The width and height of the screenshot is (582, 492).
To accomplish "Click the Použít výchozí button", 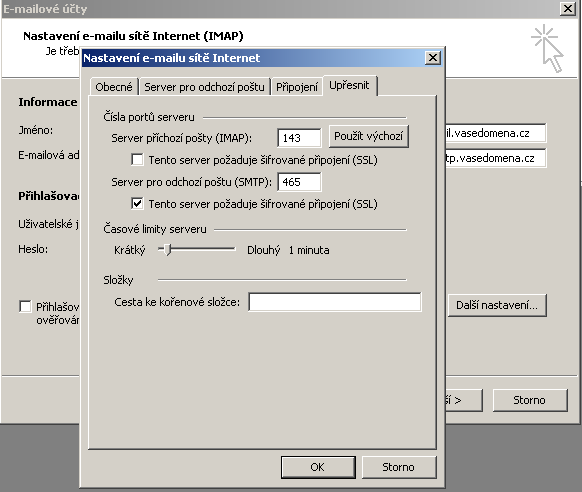I will pos(369,136).
